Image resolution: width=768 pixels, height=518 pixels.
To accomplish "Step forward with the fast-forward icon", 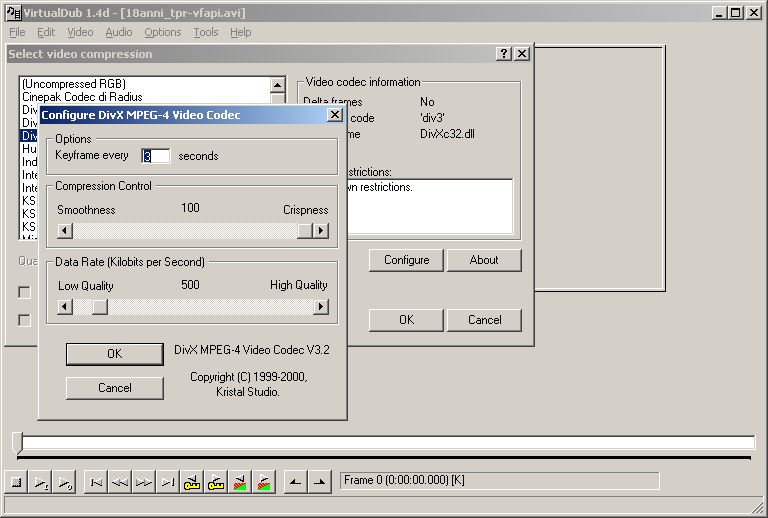I will click(144, 482).
